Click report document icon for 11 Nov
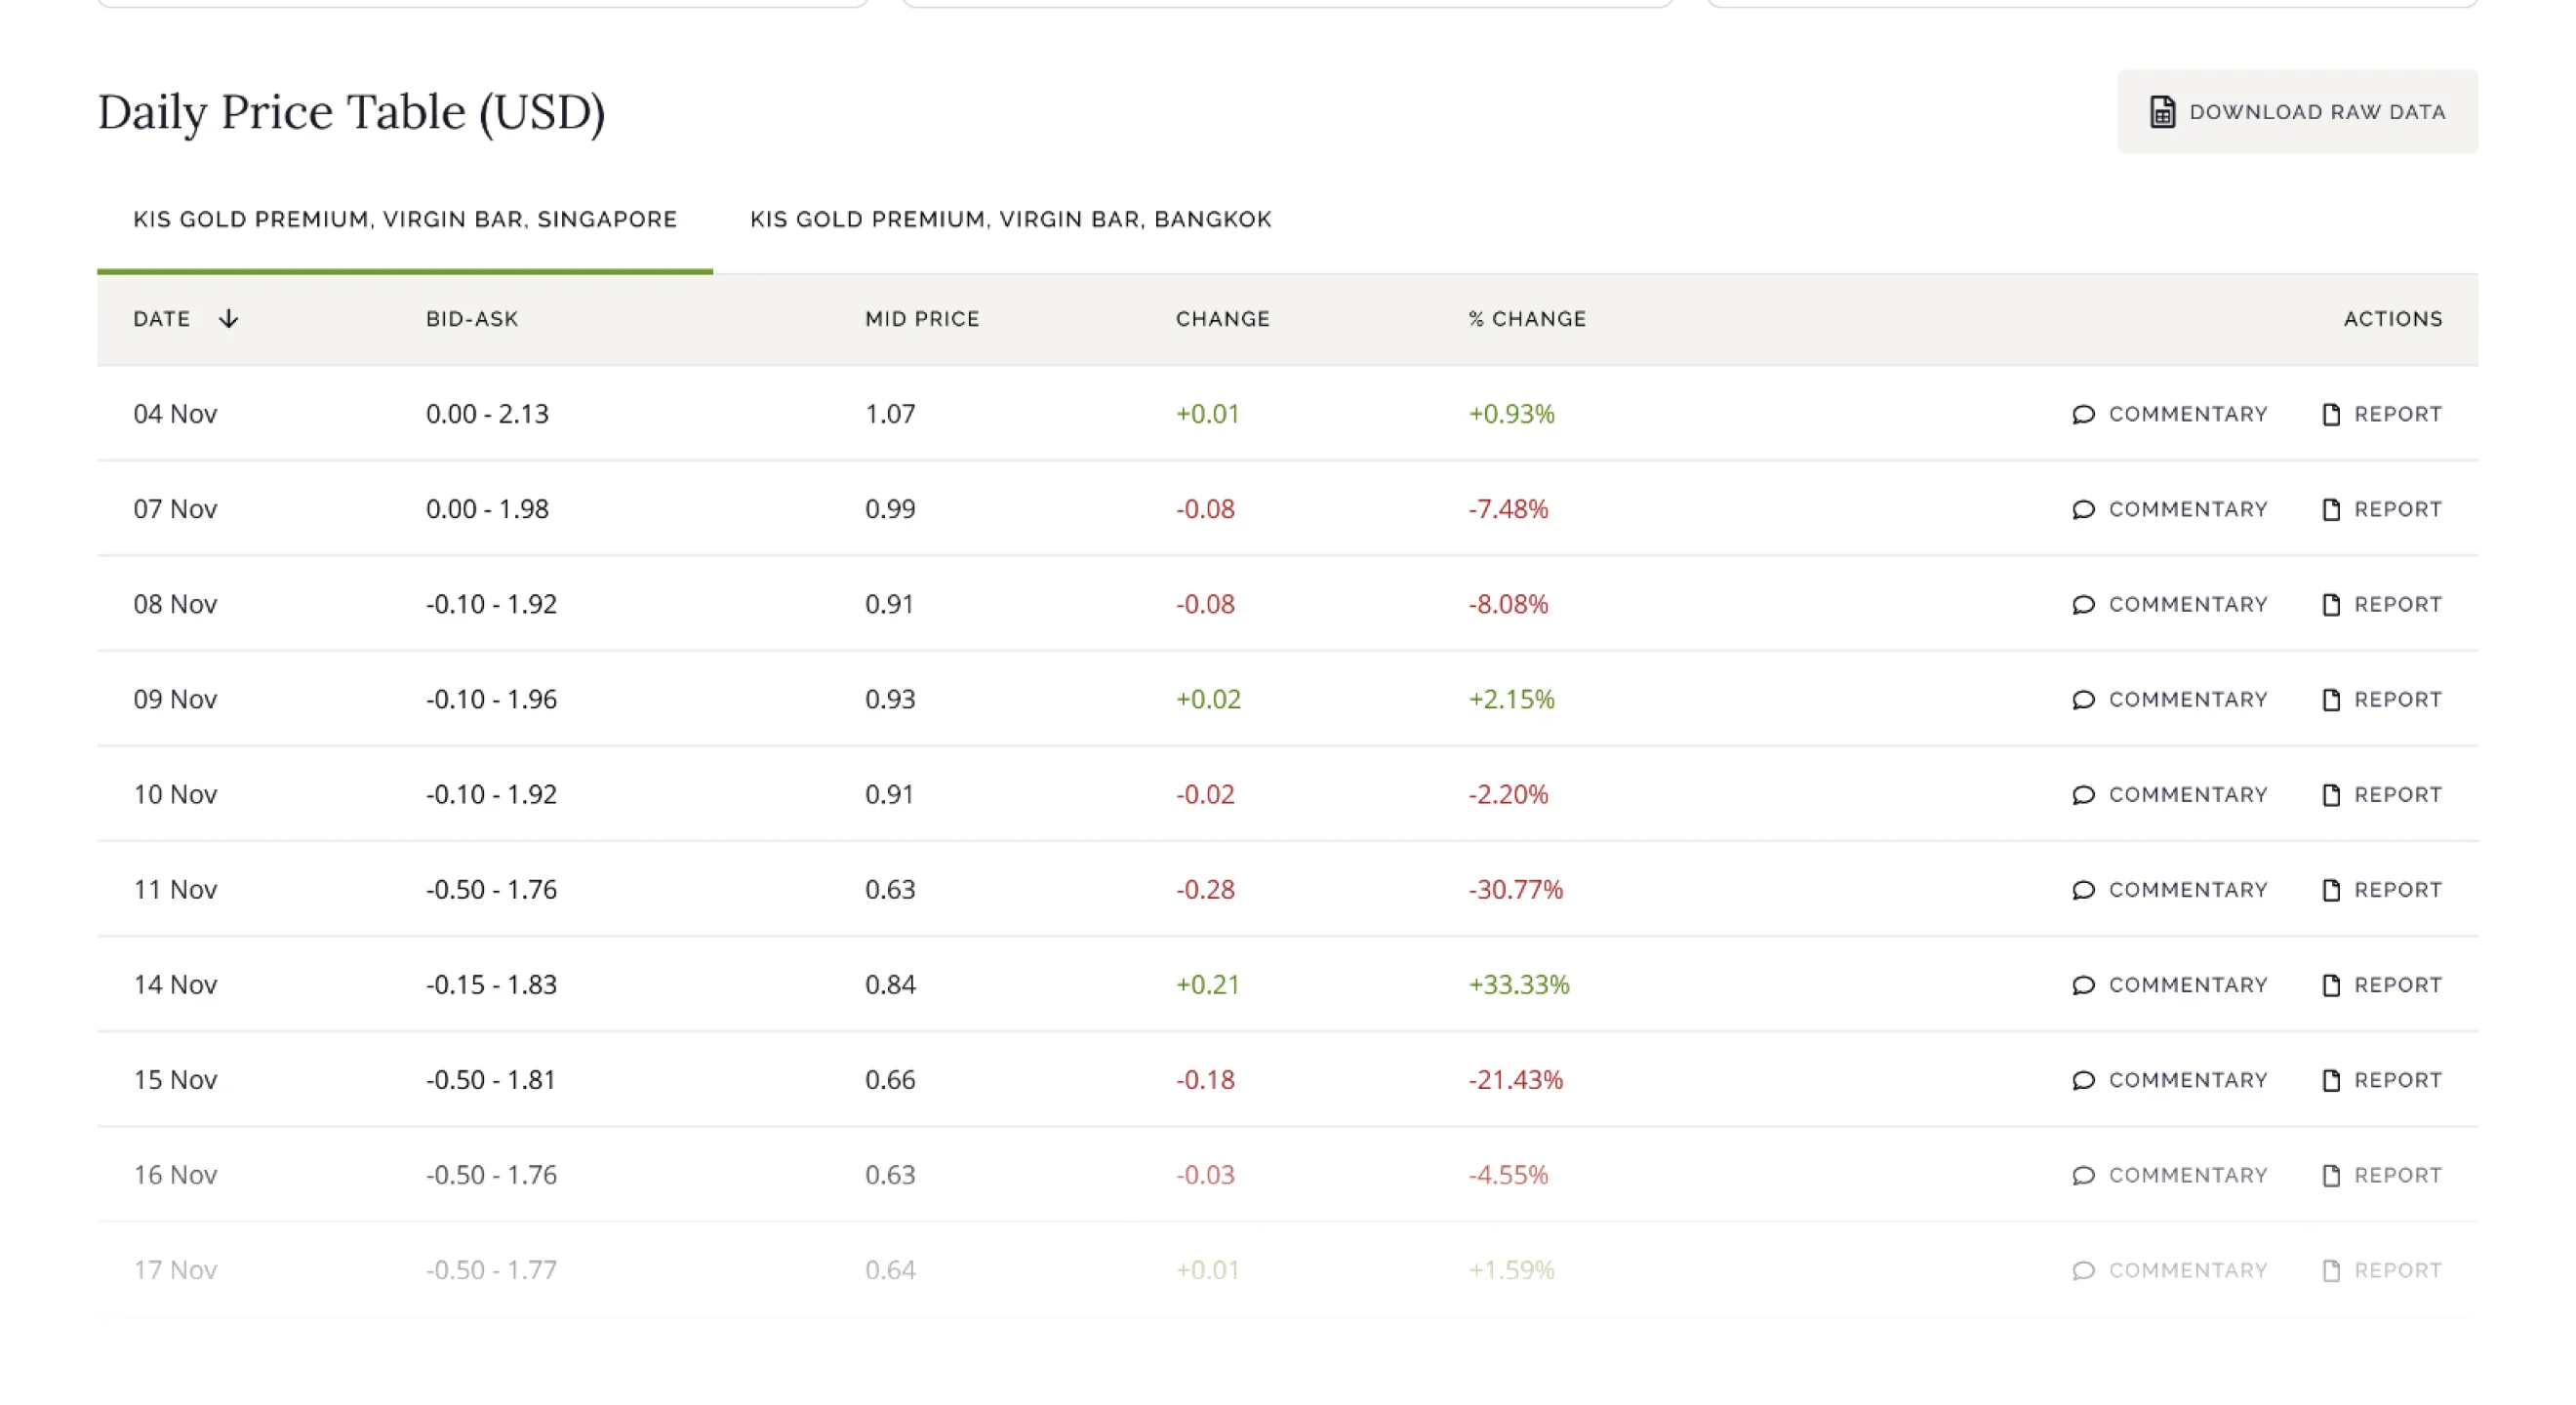The height and width of the screenshot is (1405, 2576). click(x=2331, y=890)
